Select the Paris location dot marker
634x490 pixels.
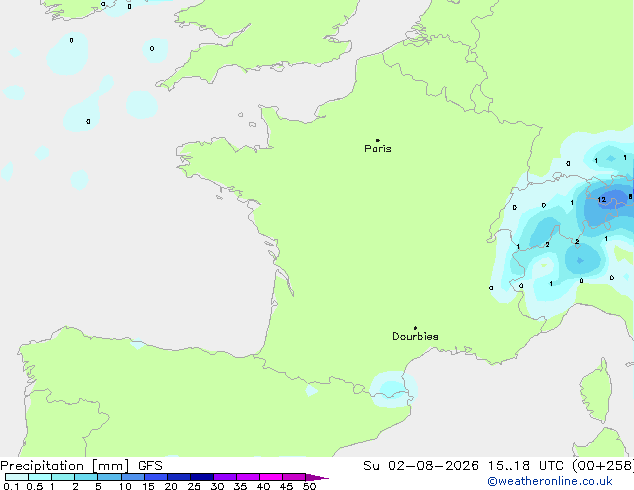coord(378,140)
